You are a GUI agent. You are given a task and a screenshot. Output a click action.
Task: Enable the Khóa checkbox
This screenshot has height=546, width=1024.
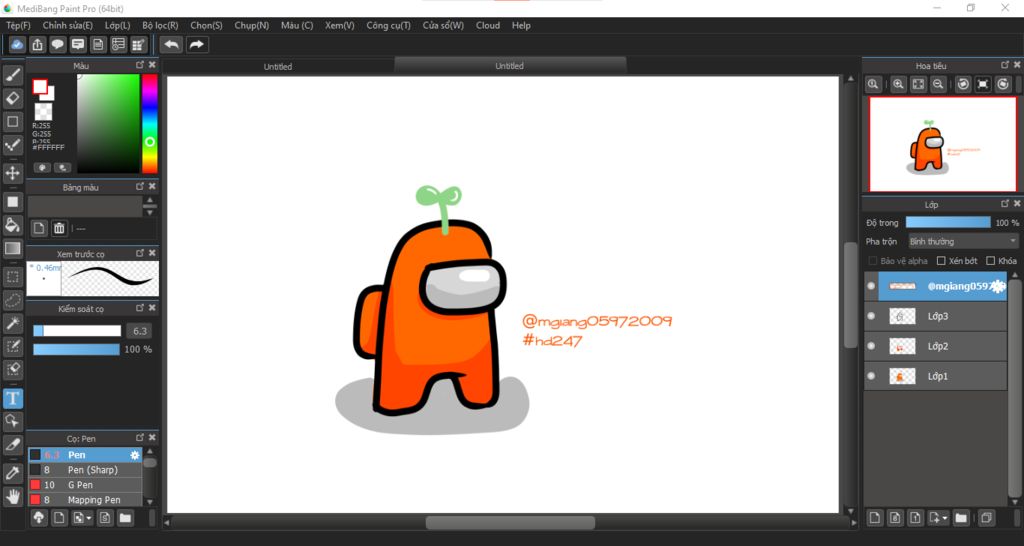[990, 261]
